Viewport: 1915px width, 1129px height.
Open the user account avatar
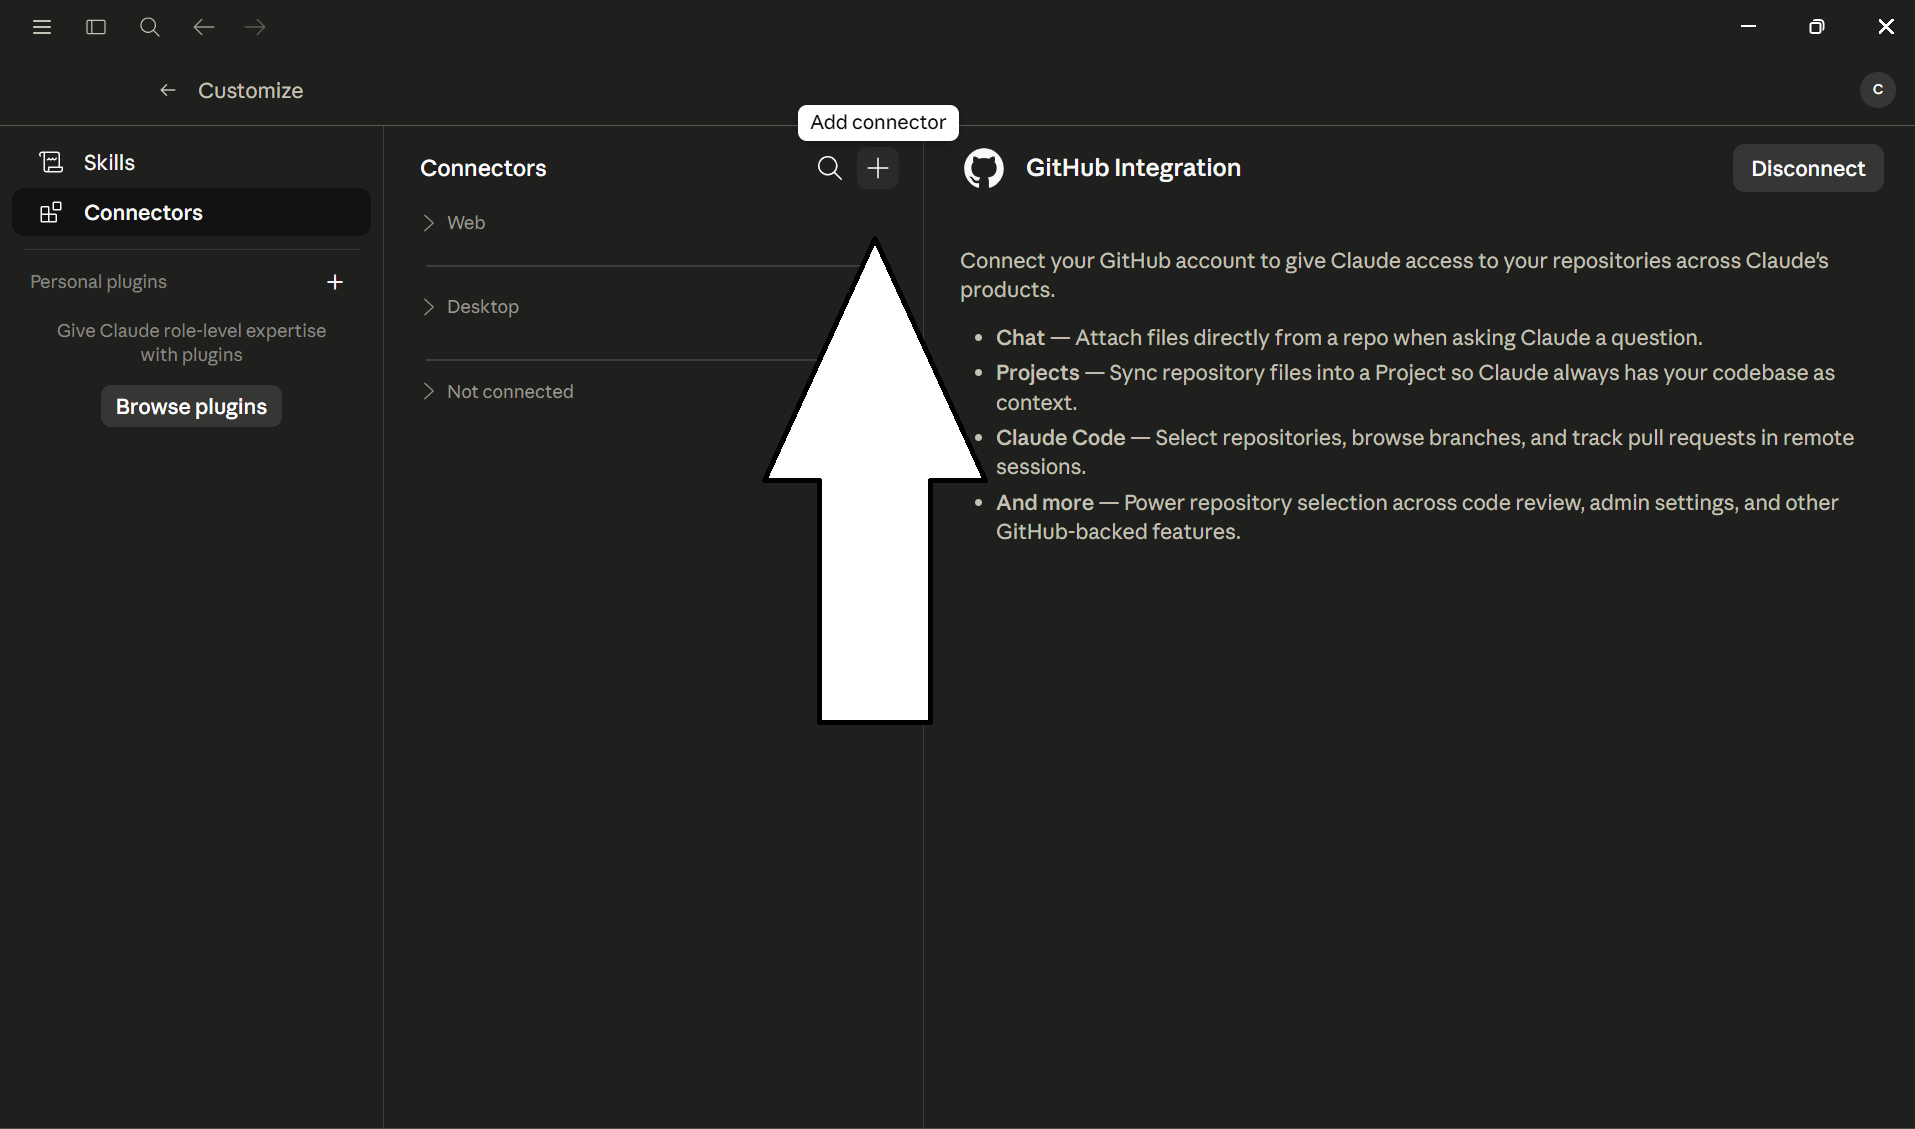point(1878,90)
